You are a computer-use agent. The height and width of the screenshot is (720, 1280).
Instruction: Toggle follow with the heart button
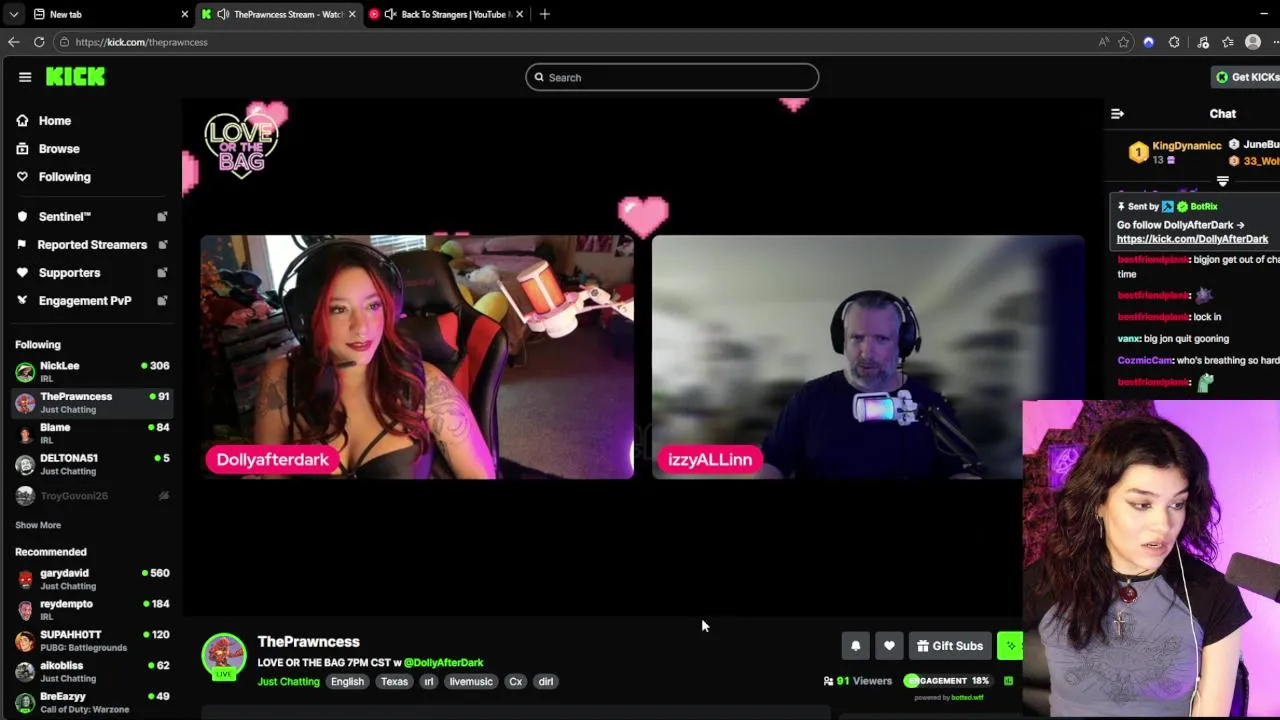coord(889,646)
